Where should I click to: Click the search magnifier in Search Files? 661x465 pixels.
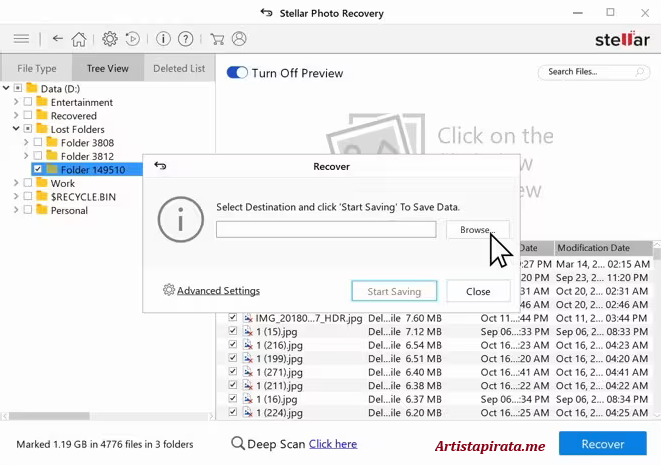coord(640,72)
